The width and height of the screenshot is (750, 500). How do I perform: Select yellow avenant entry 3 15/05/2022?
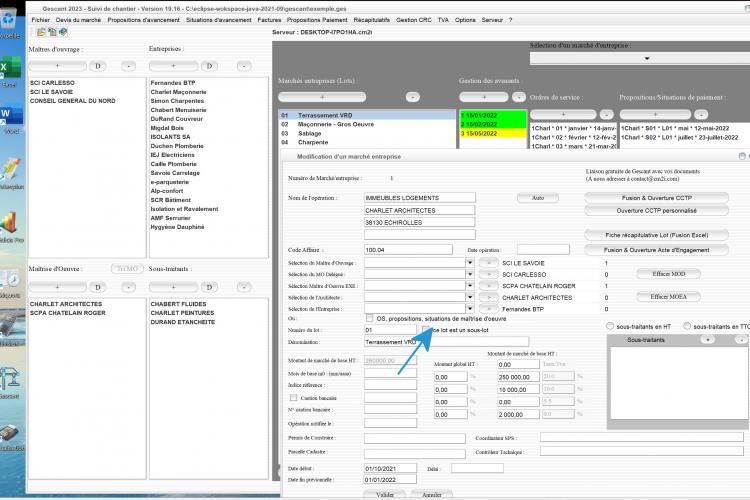[493, 133]
